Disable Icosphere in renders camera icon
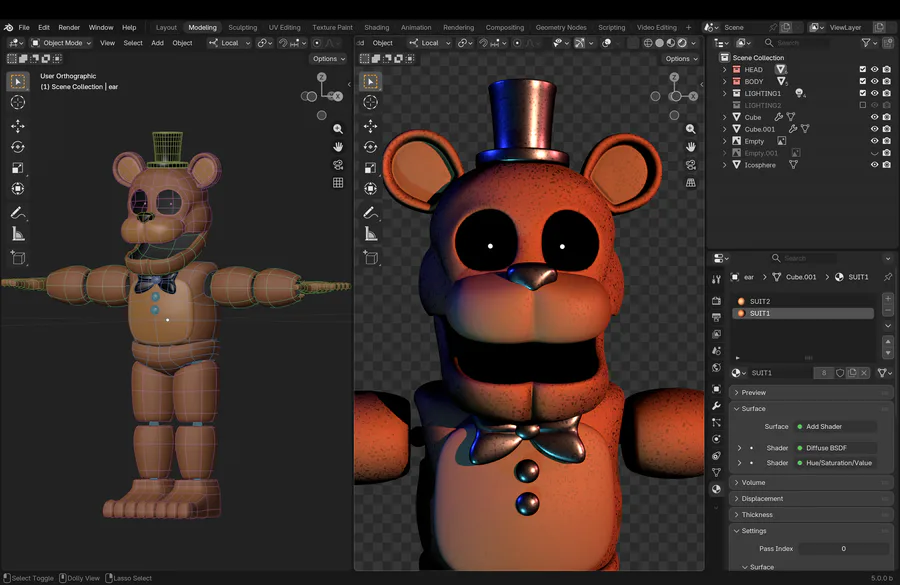This screenshot has height=585, width=900. (887, 165)
